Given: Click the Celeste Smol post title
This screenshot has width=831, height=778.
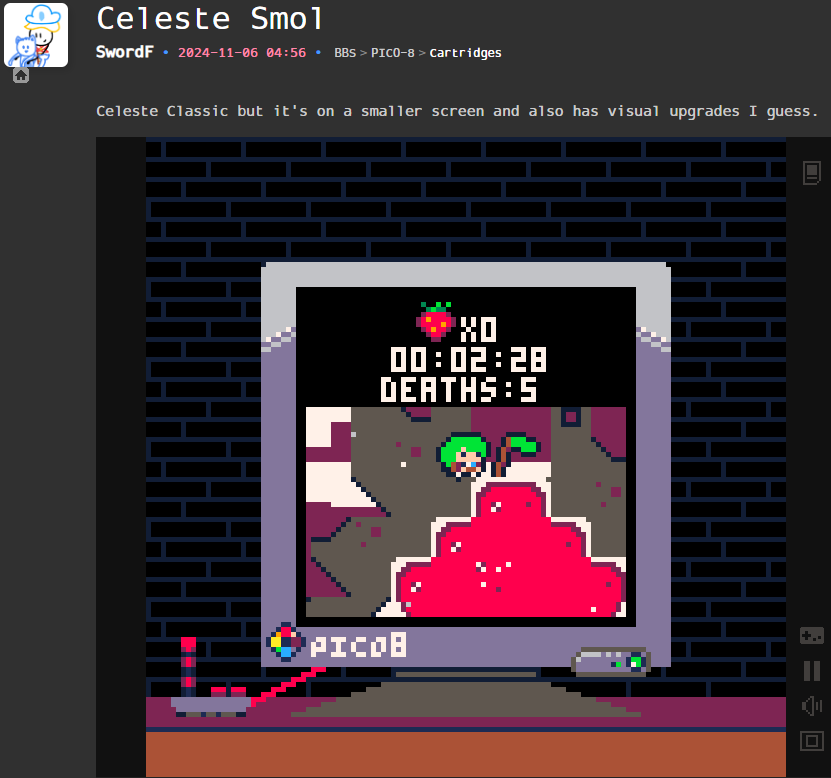Looking at the screenshot, I should (x=210, y=19).
